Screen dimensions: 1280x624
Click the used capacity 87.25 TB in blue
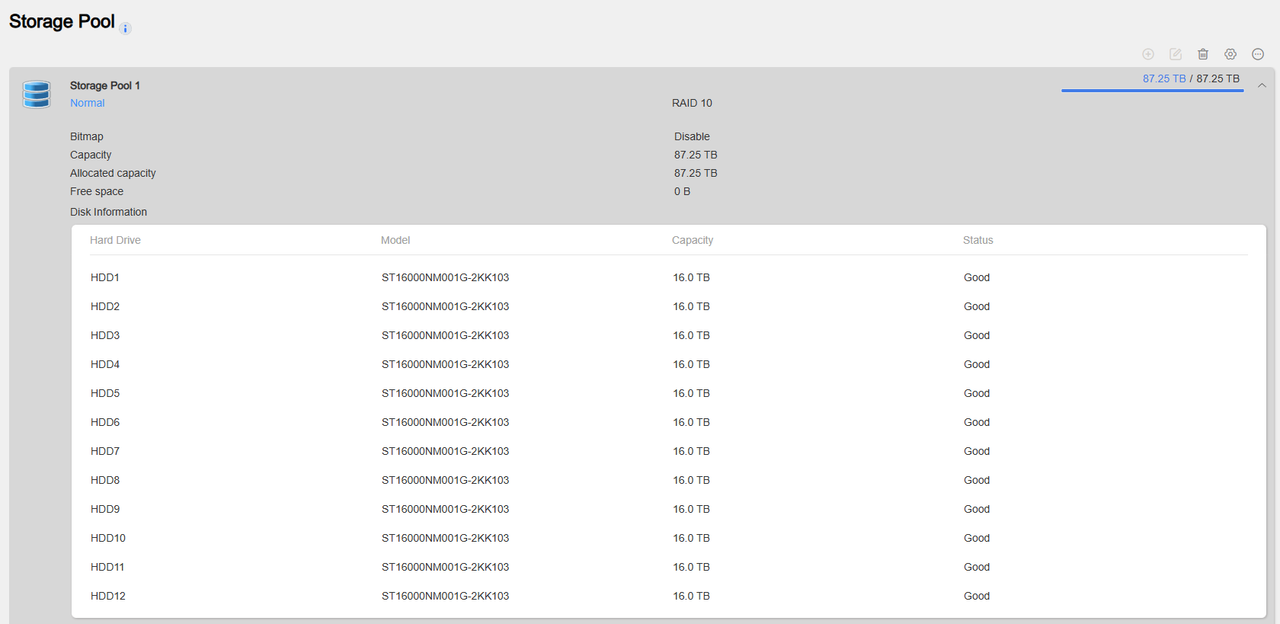pos(1164,78)
